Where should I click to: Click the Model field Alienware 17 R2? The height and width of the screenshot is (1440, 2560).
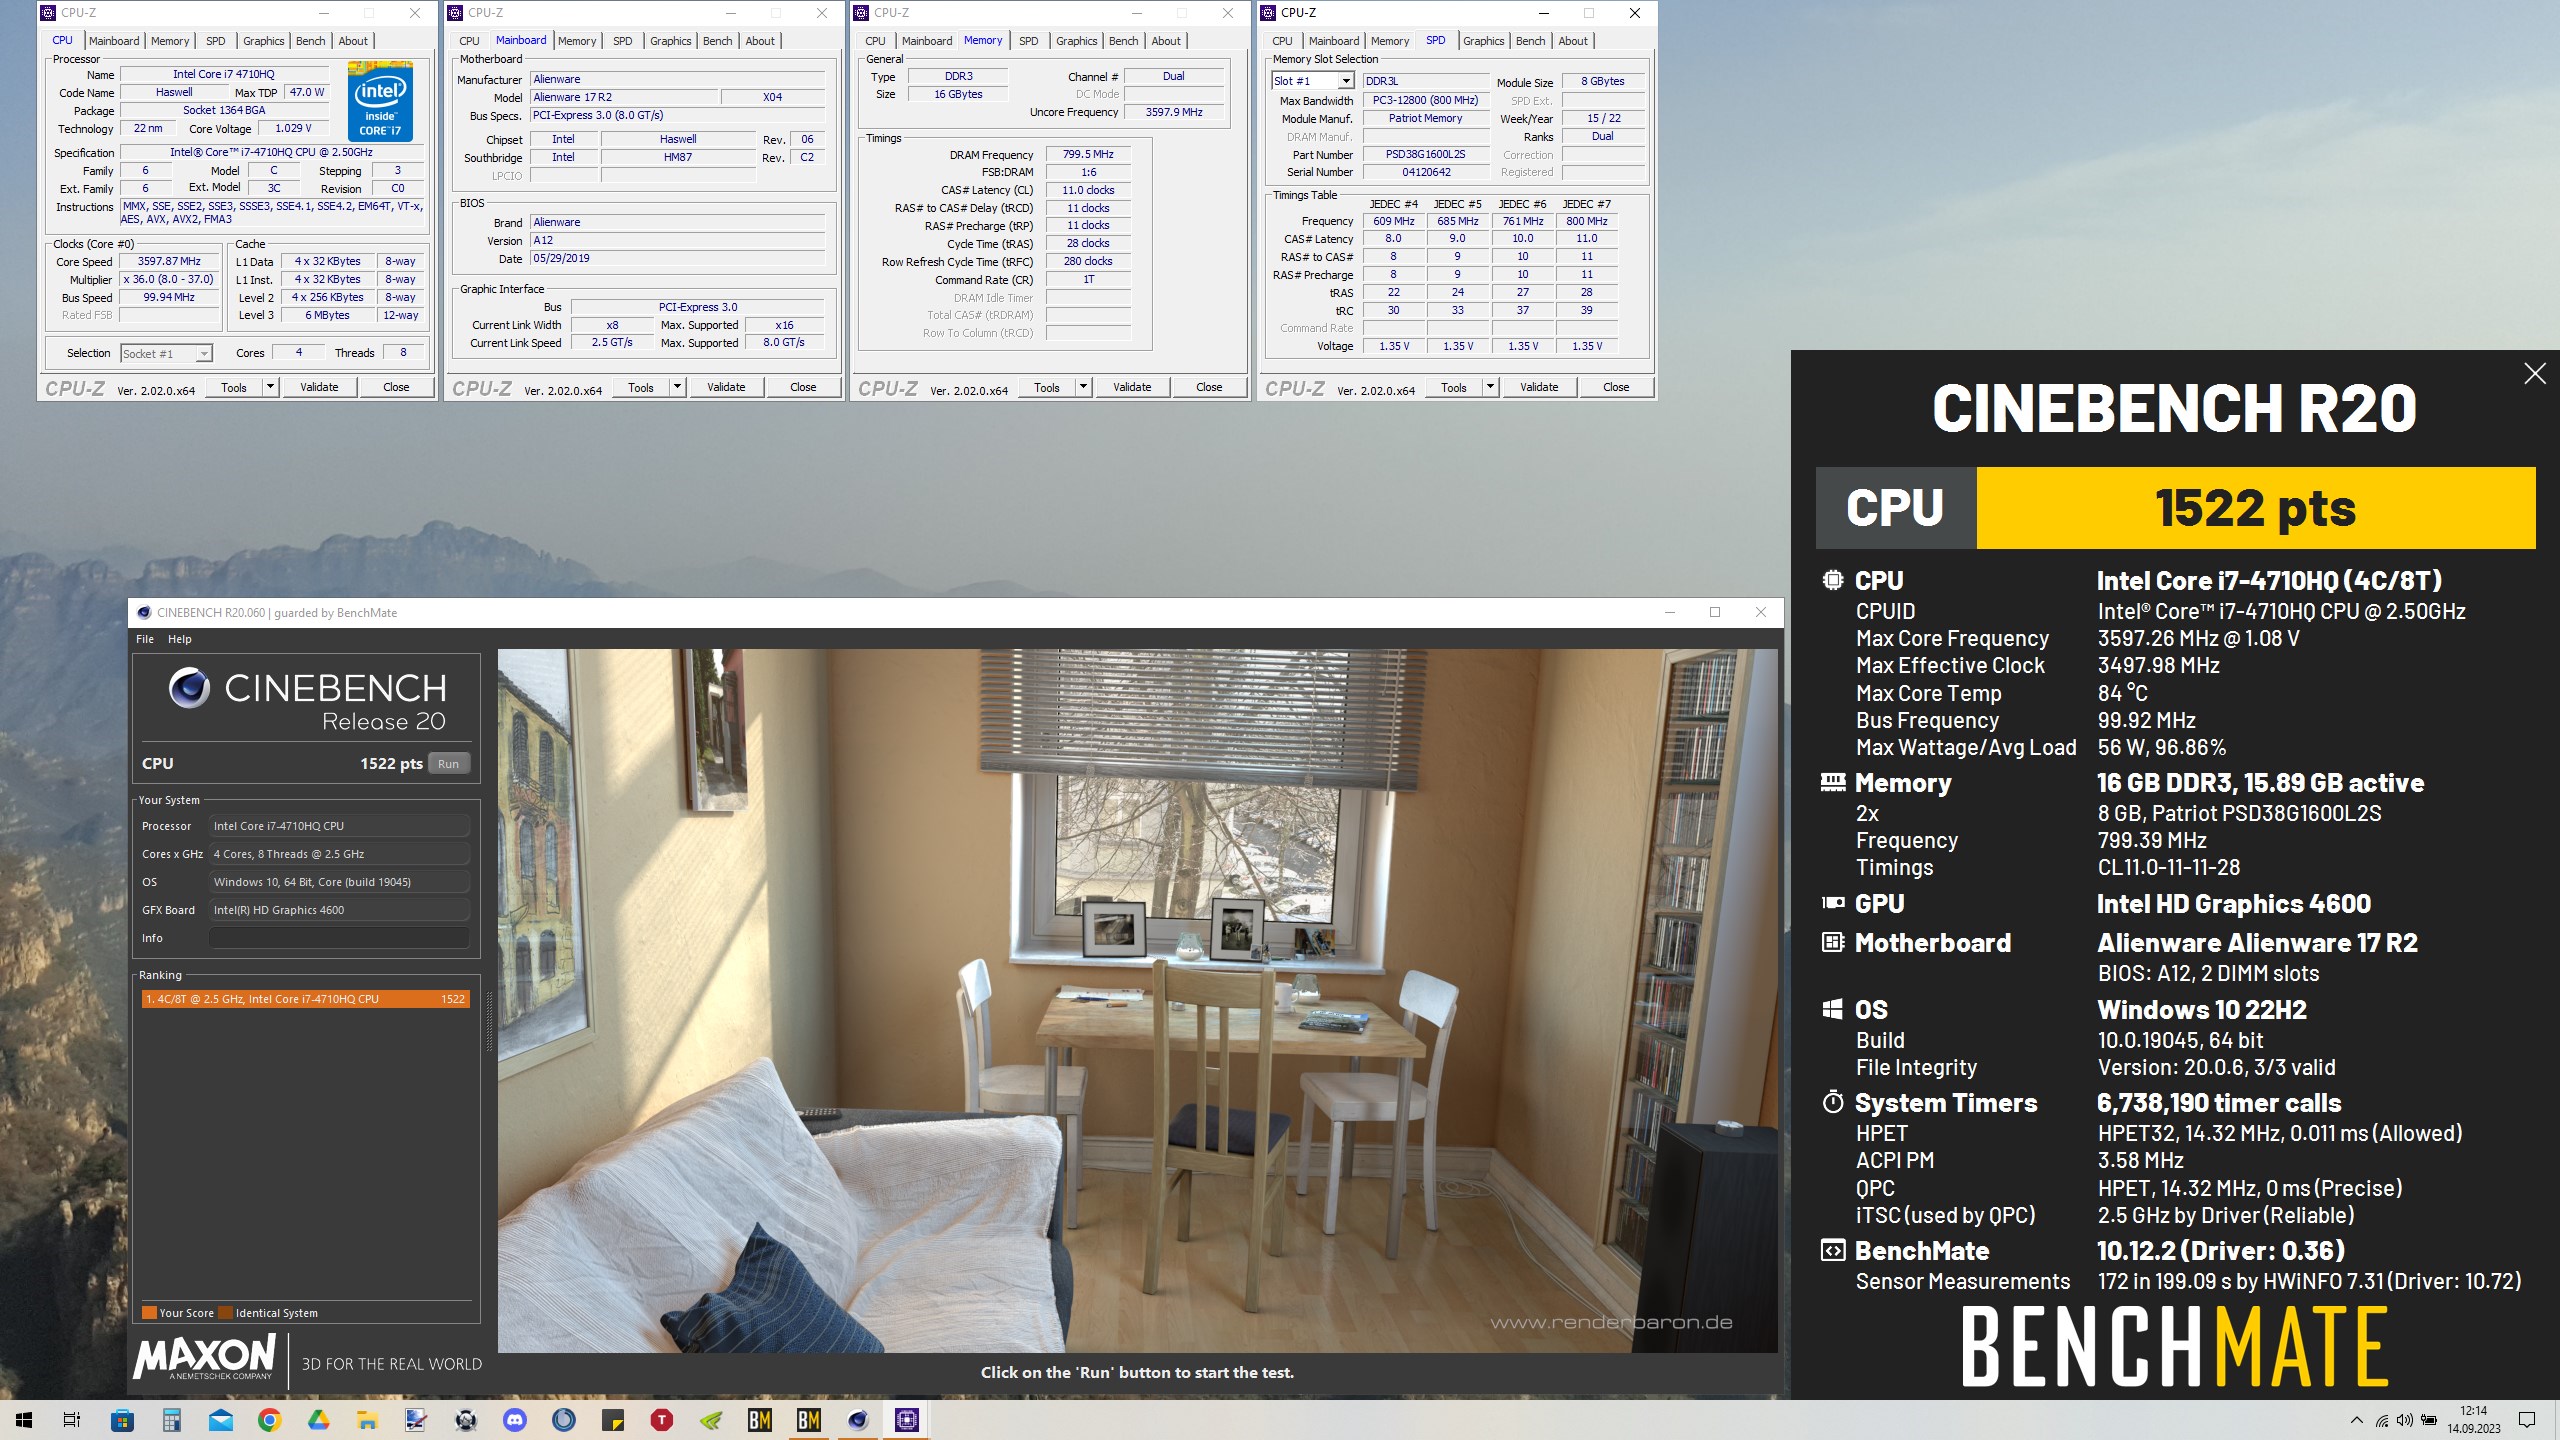pyautogui.click(x=624, y=97)
